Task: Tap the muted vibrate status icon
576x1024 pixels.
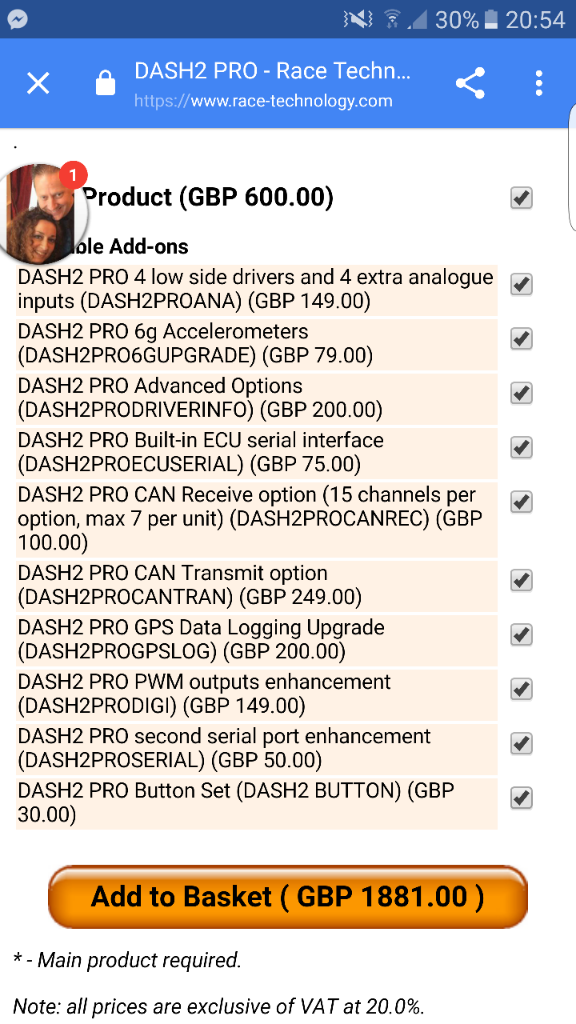Action: [x=357, y=20]
